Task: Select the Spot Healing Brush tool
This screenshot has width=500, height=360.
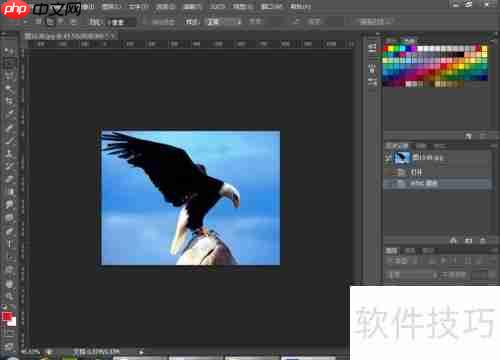Action: [9, 128]
